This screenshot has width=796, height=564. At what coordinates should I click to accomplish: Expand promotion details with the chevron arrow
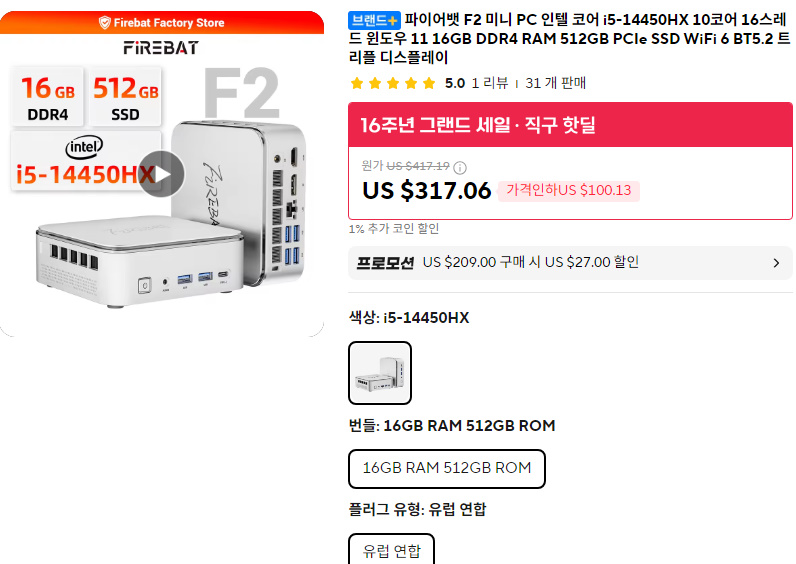point(776,263)
